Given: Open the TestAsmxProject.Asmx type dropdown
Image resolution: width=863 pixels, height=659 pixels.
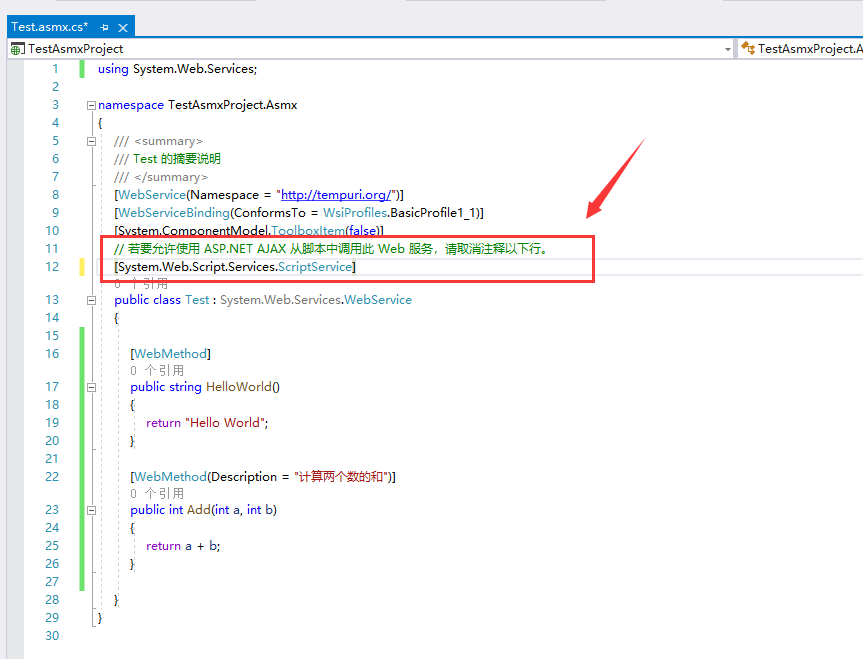Looking at the screenshot, I should pos(801,49).
